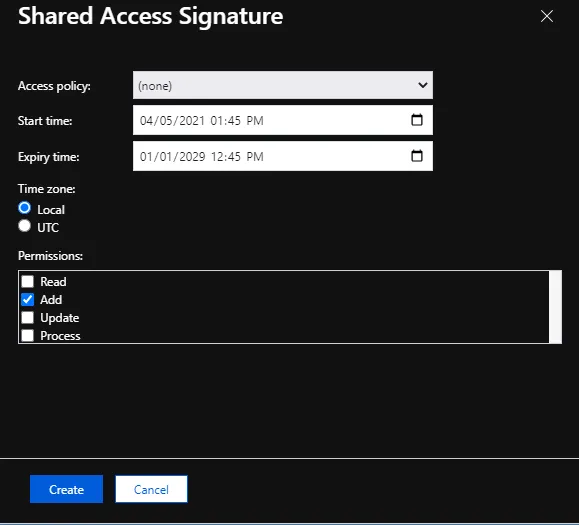Select the 12 hour segment in Expiry time
The height and width of the screenshot is (525, 579).
216,157
